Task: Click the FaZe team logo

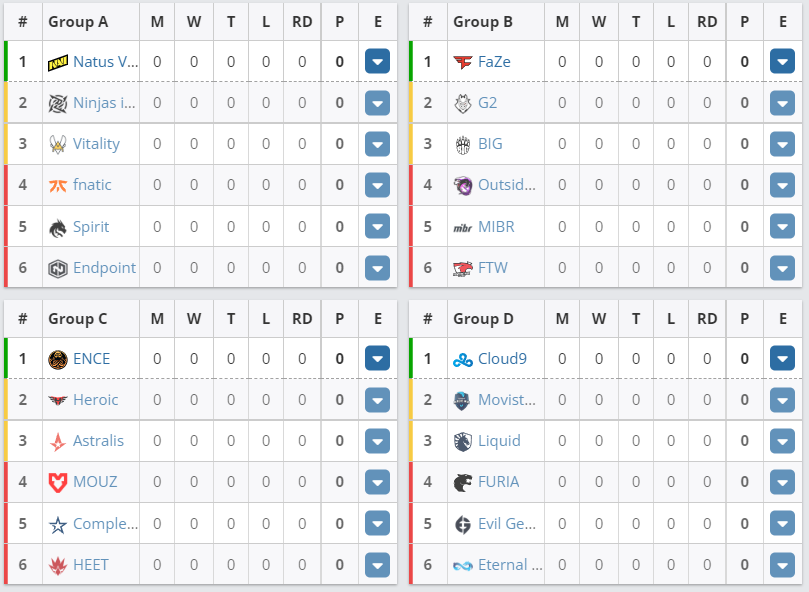Action: pyautogui.click(x=463, y=62)
